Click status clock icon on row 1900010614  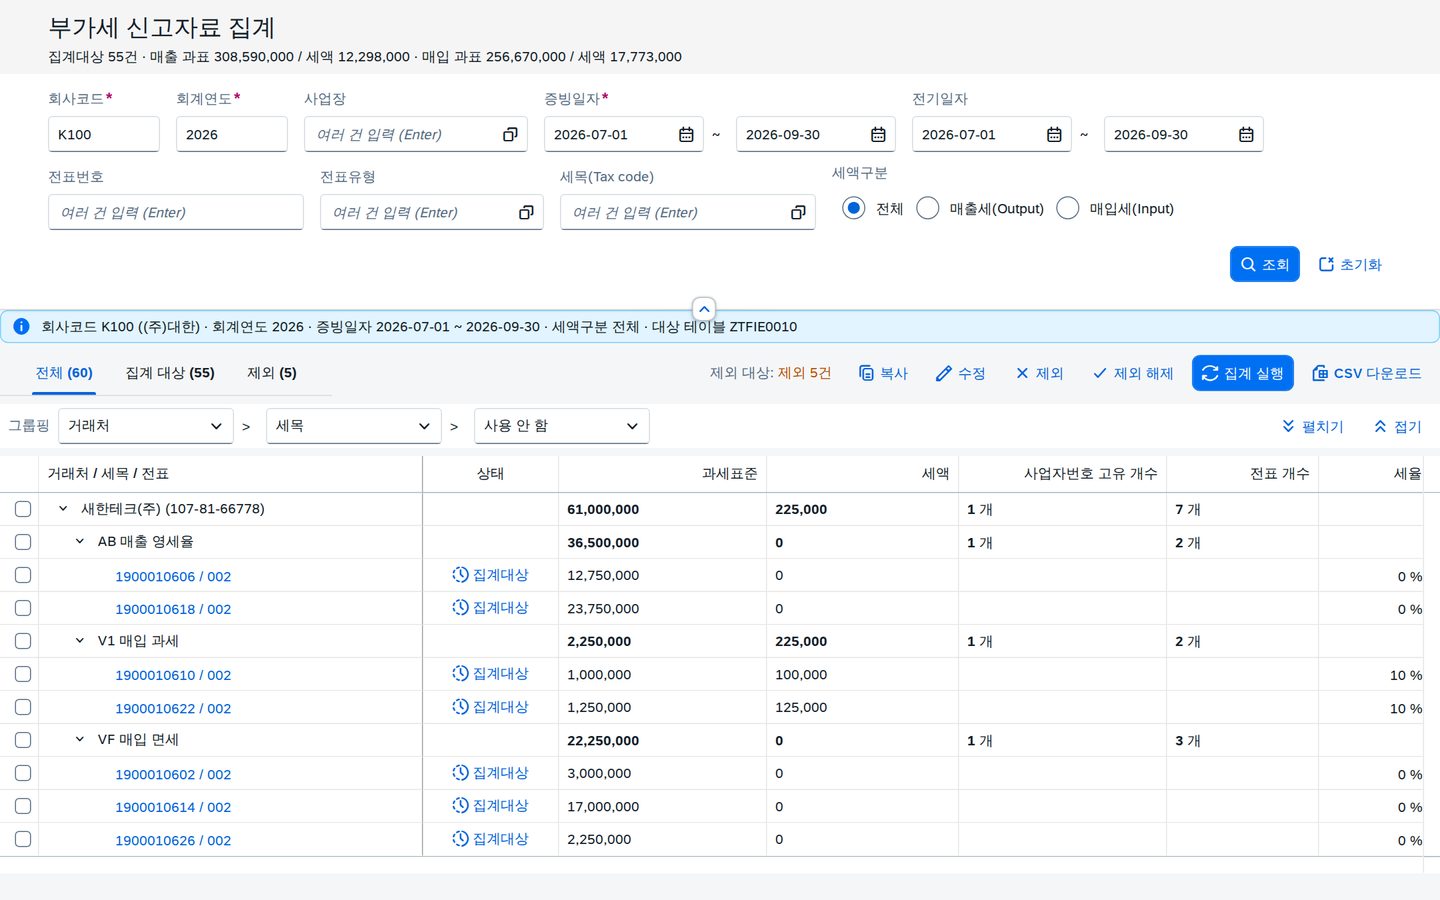(460, 806)
